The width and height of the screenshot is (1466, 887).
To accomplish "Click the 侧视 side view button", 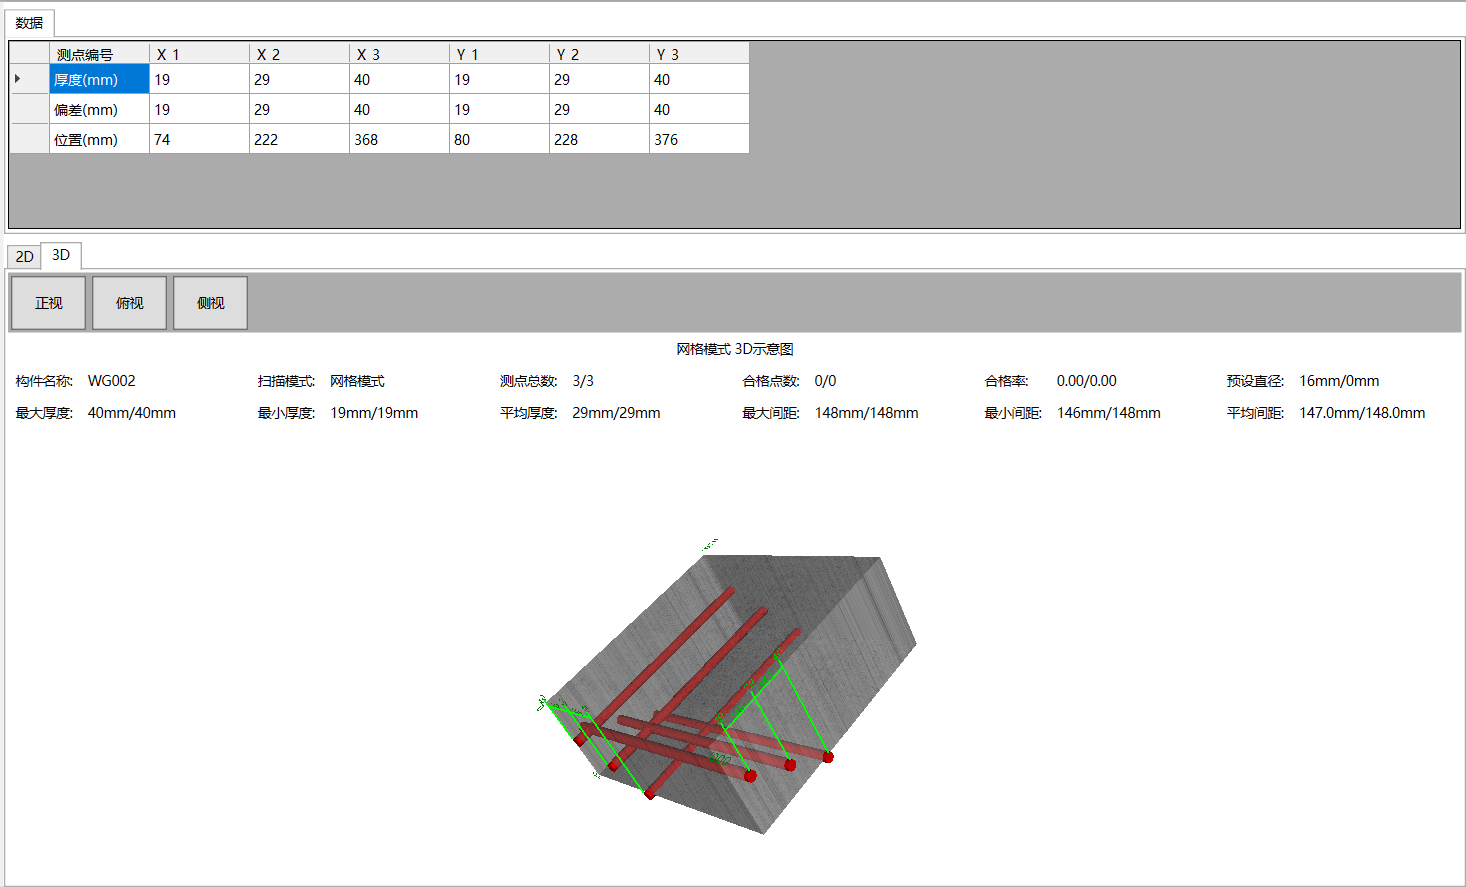I will (x=210, y=303).
